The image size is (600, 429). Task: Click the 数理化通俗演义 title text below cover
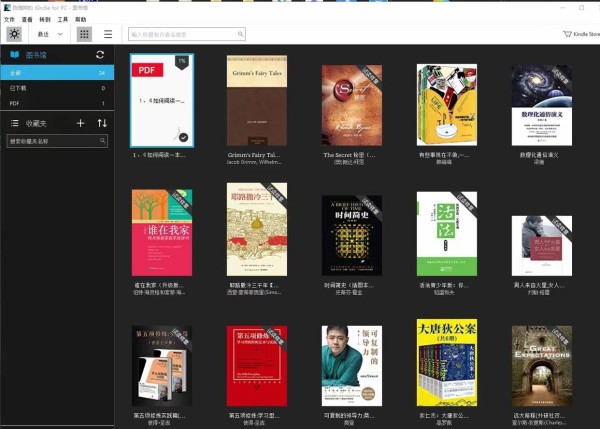tap(539, 155)
